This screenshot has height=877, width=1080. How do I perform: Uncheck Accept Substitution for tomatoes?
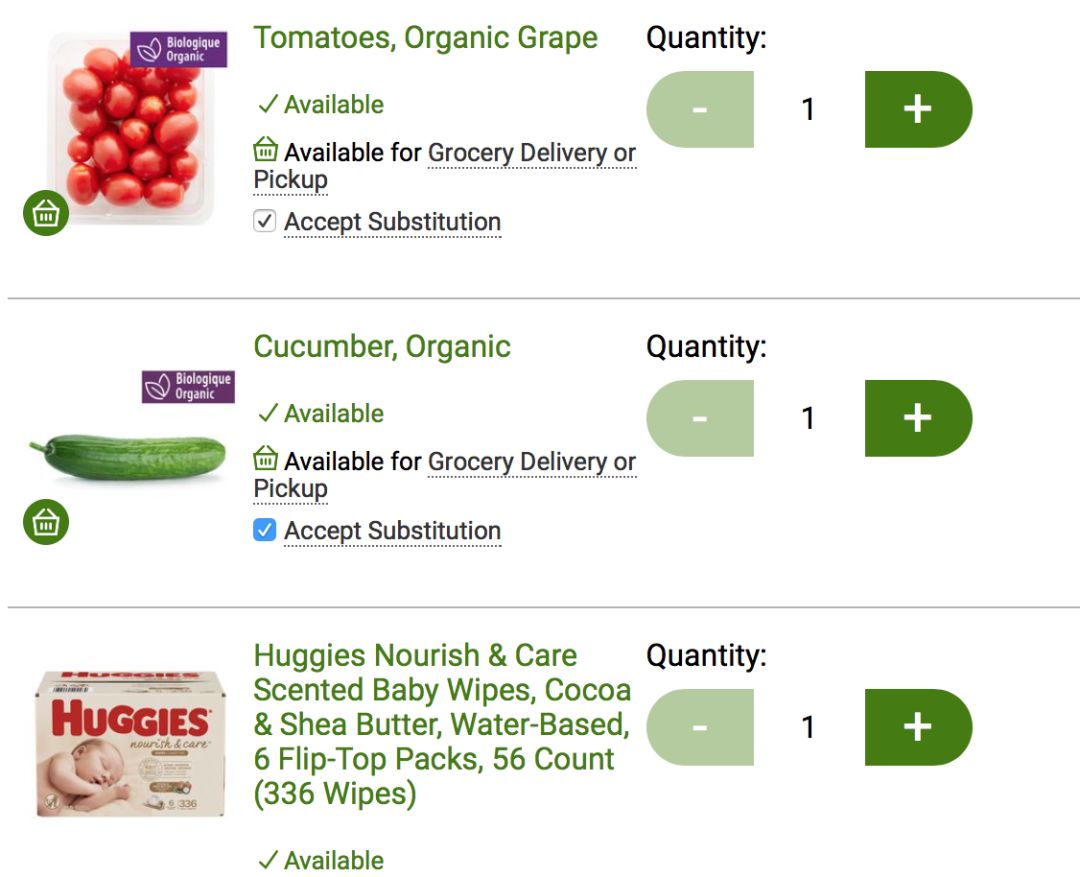264,221
